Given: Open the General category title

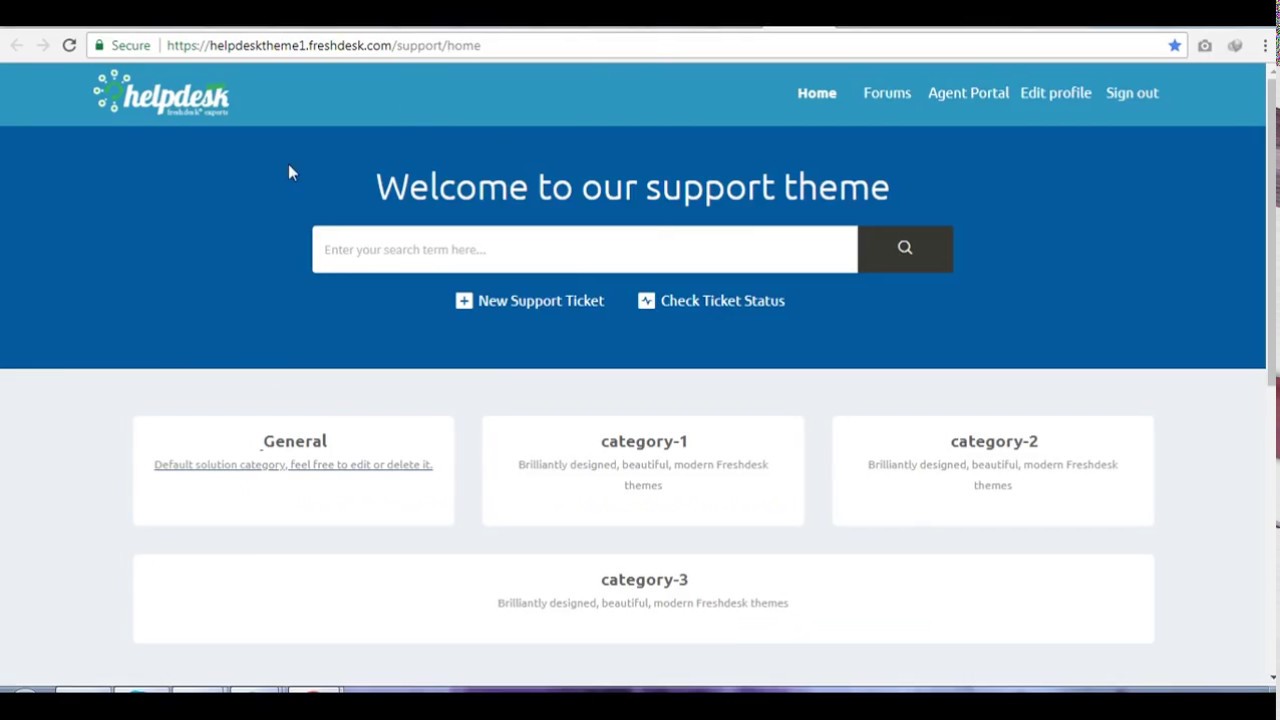Looking at the screenshot, I should click(x=295, y=441).
